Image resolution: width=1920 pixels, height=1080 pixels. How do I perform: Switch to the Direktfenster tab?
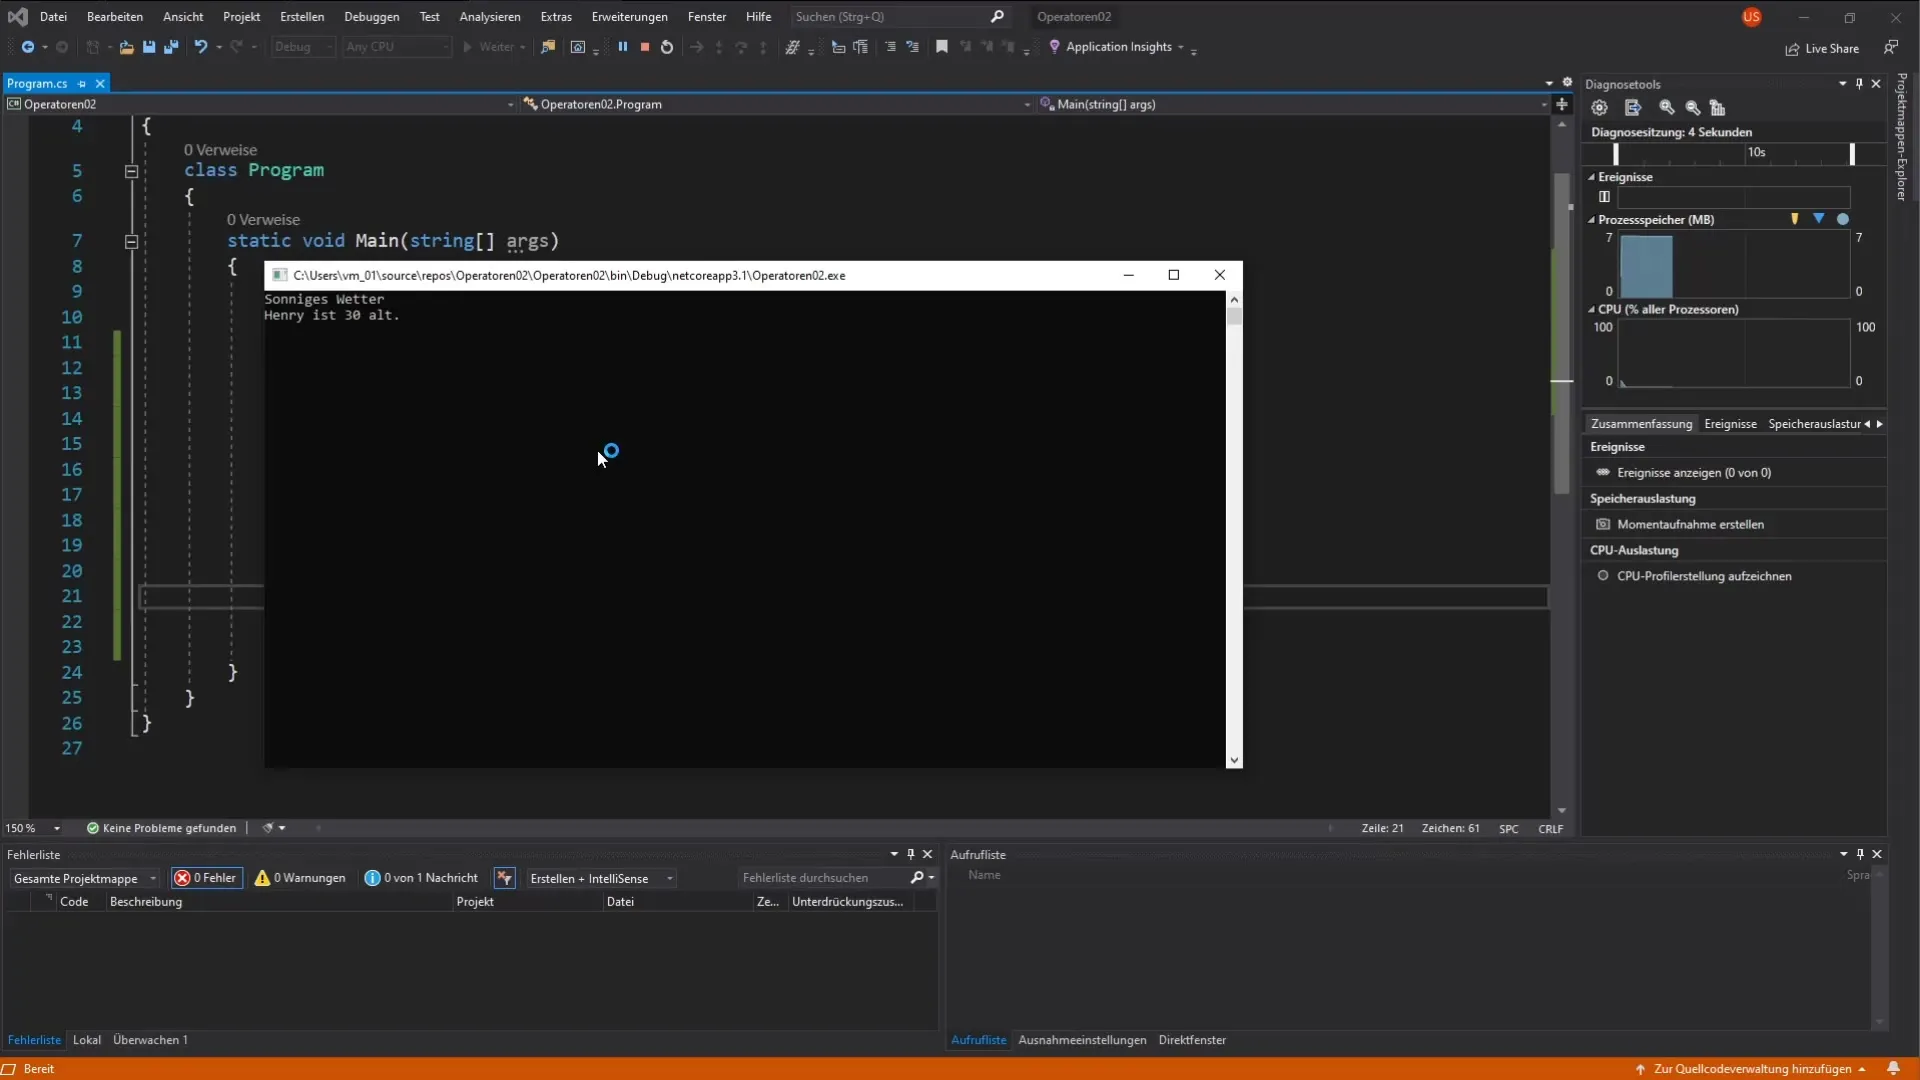coord(1192,1040)
